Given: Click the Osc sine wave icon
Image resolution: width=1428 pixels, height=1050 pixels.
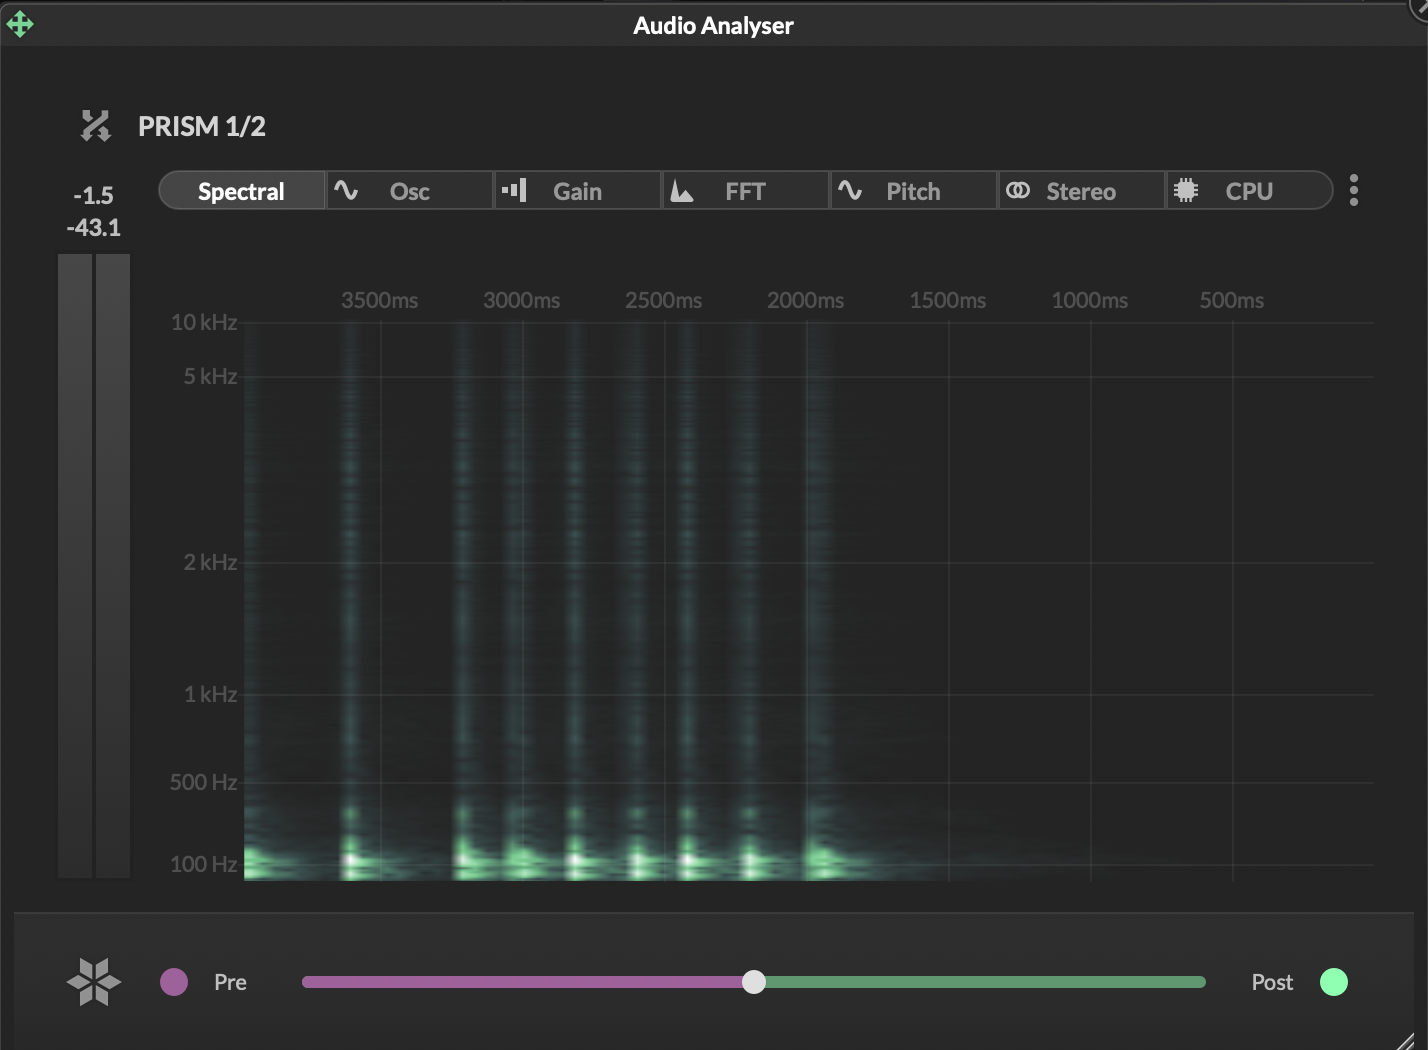Looking at the screenshot, I should (x=346, y=190).
